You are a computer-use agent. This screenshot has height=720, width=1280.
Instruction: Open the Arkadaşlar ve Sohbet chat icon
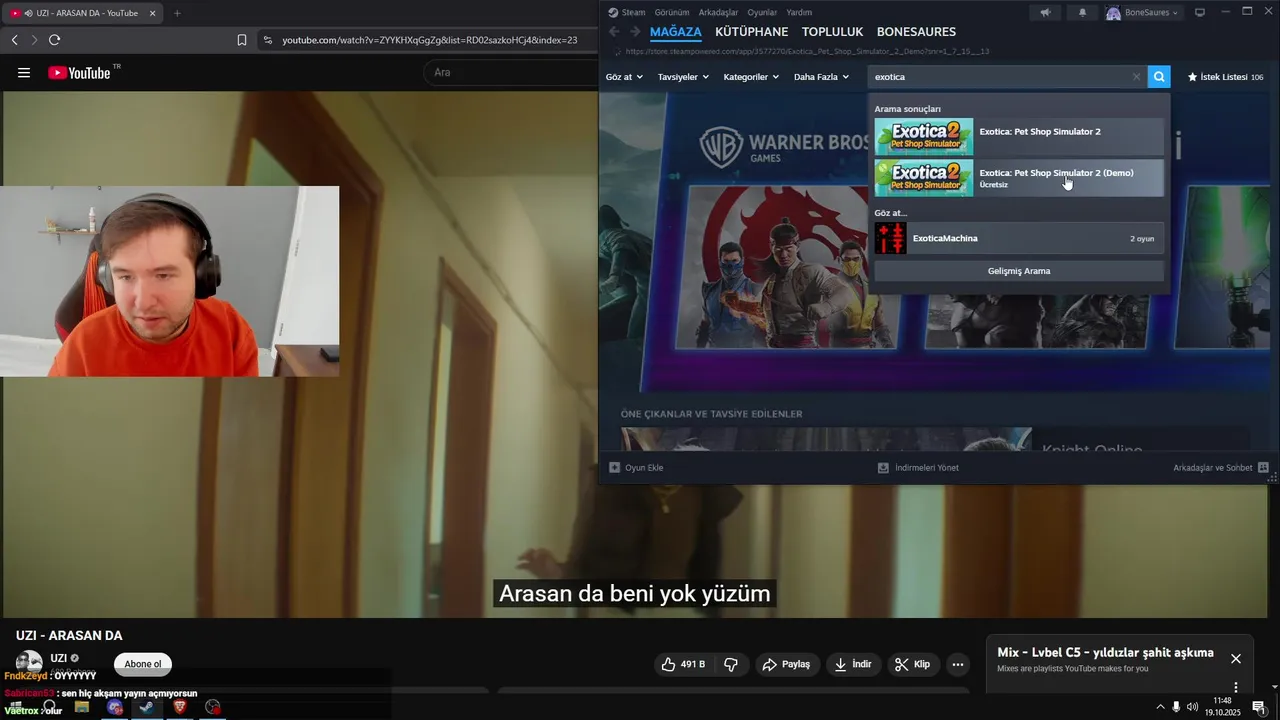(x=1263, y=467)
